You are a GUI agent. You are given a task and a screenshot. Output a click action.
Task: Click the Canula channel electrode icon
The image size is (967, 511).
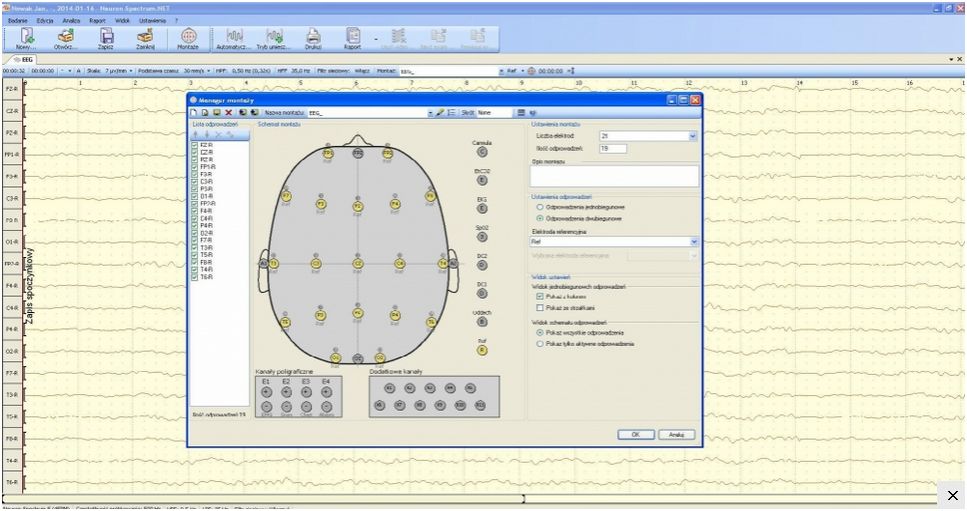tap(482, 152)
